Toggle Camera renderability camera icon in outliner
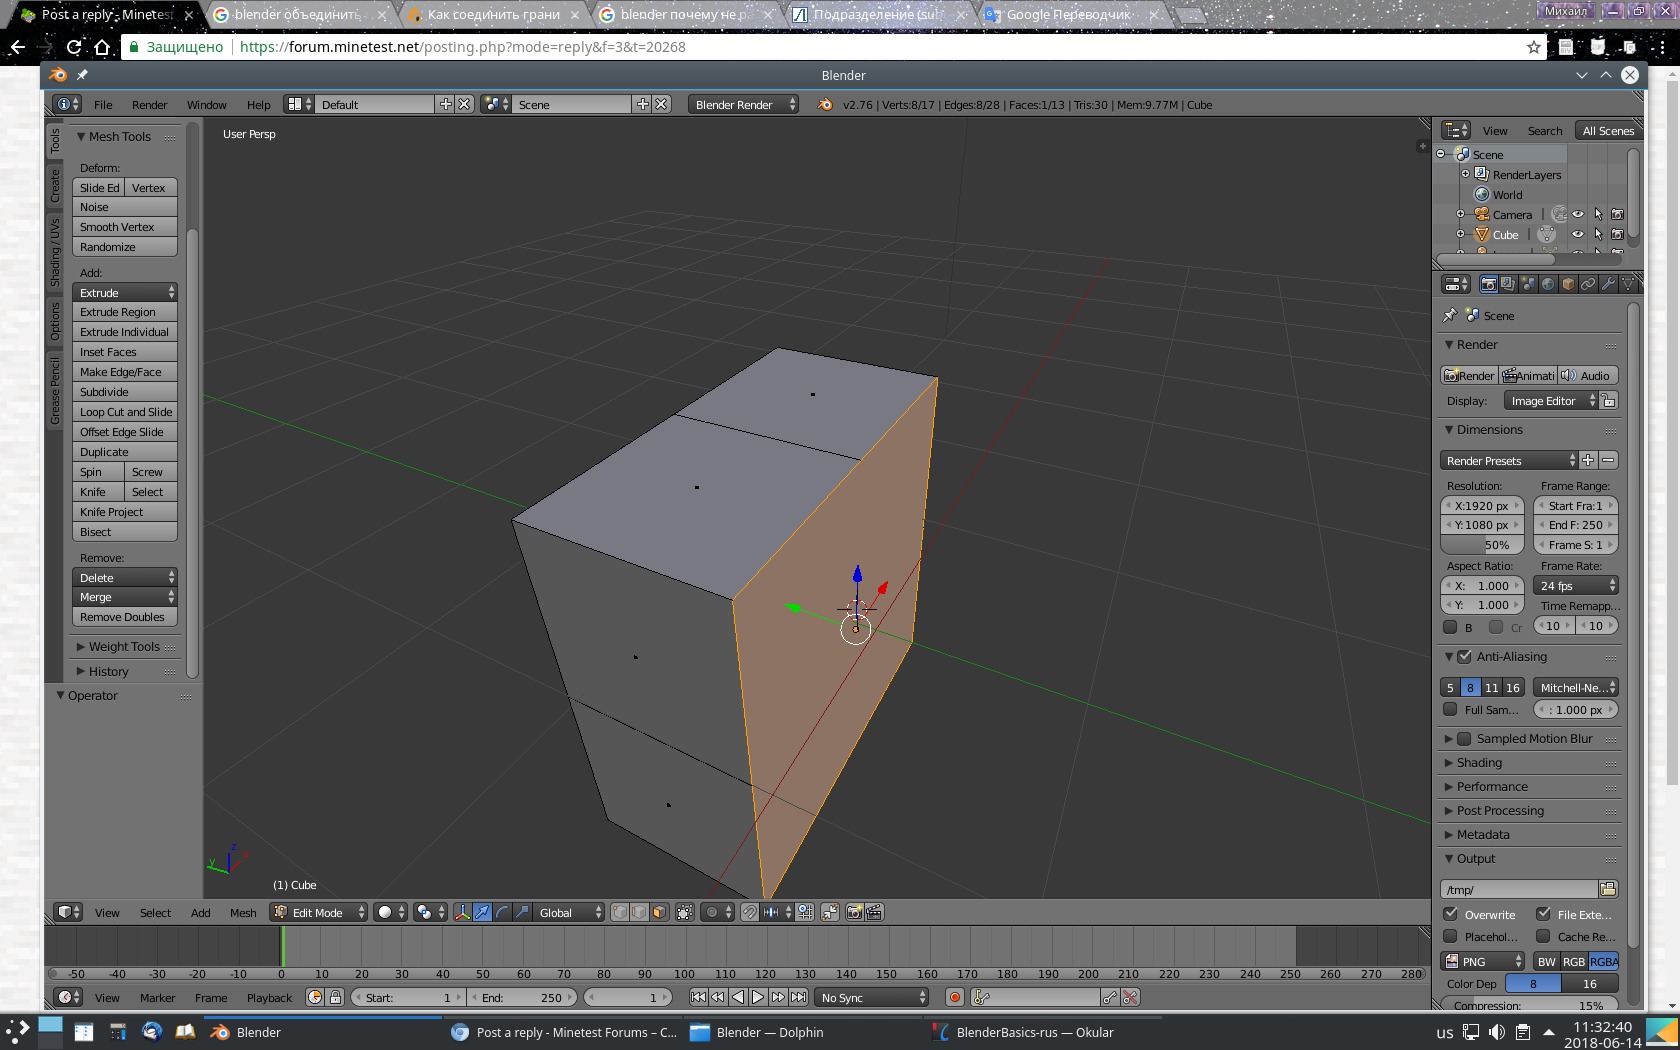1680x1050 pixels. 1618,214
